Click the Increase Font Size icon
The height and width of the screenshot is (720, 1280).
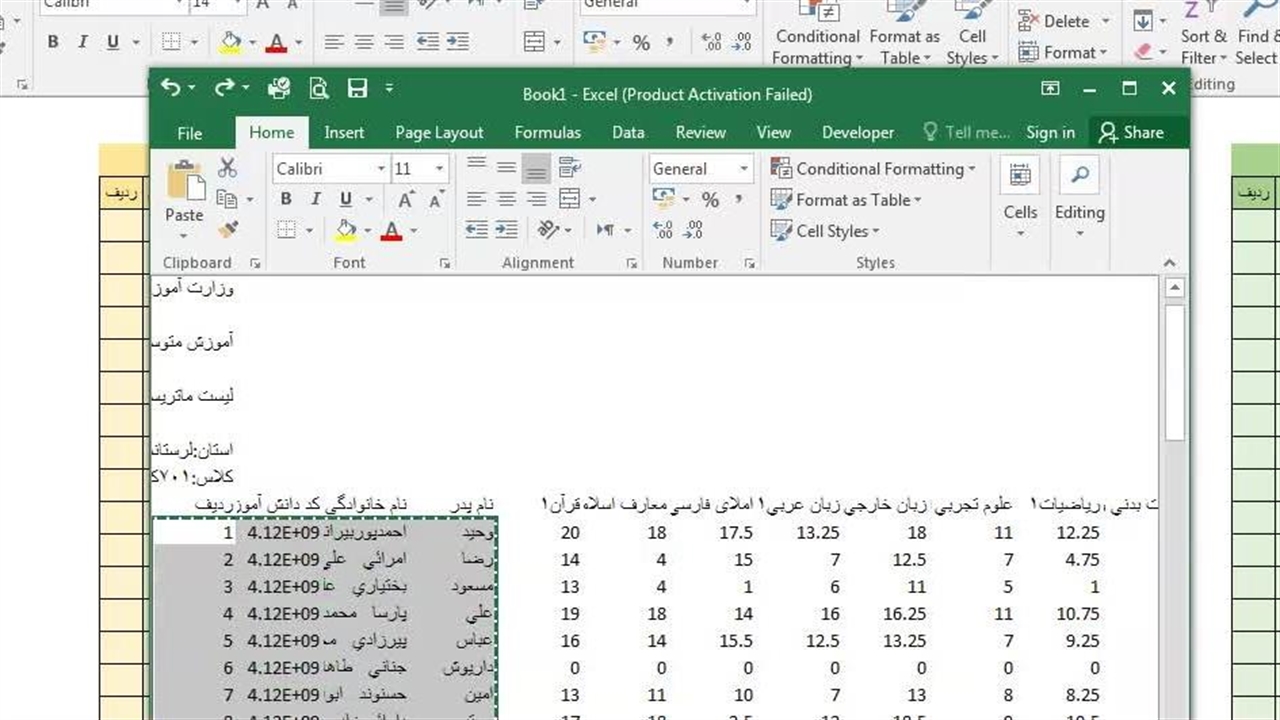[x=411, y=200]
